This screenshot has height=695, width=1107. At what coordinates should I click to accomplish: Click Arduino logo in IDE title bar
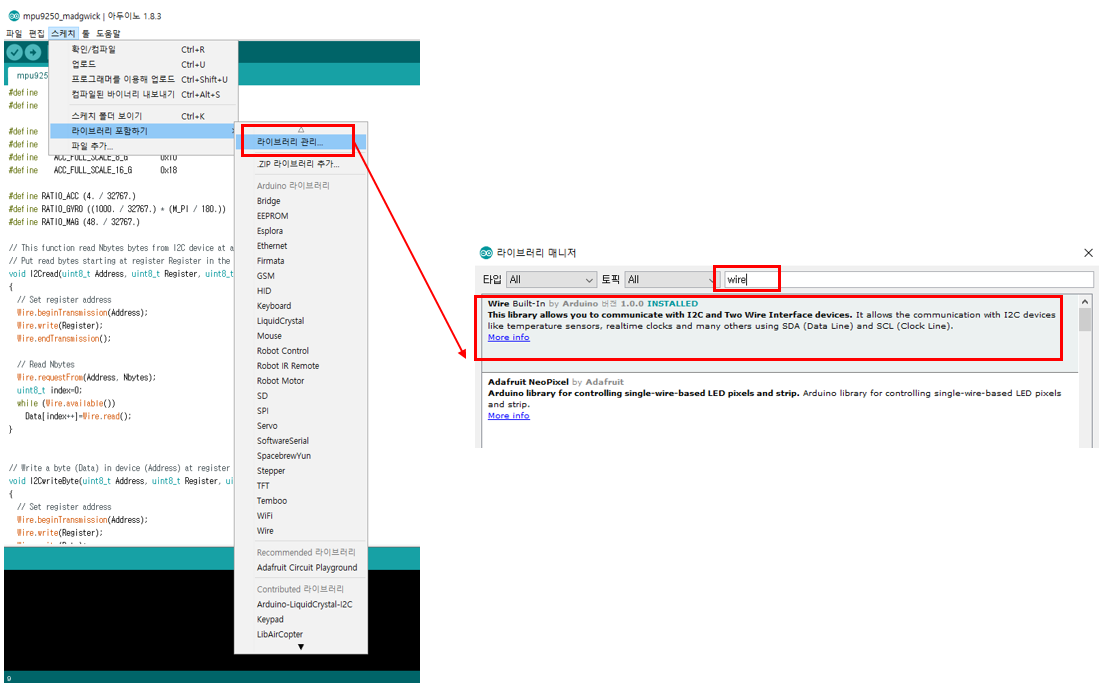(x=13, y=16)
